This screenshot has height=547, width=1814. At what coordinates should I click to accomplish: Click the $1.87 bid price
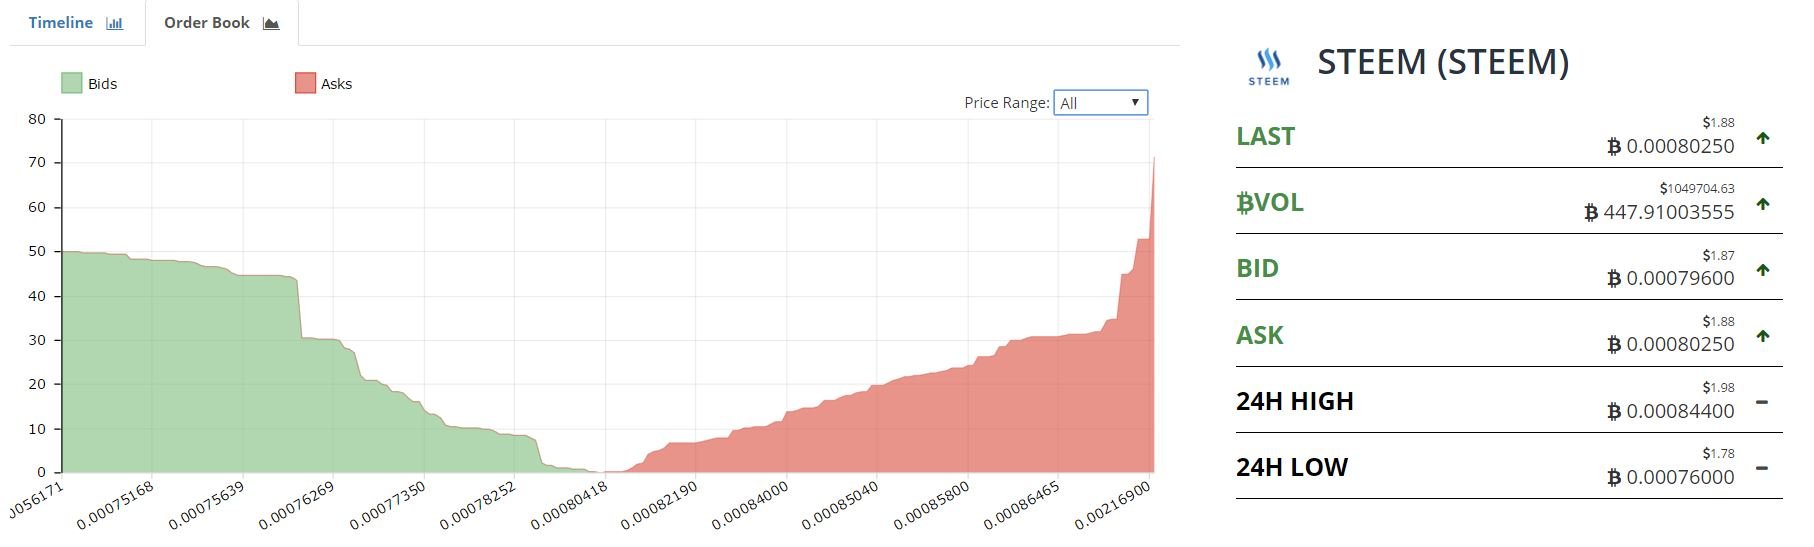tap(1718, 255)
